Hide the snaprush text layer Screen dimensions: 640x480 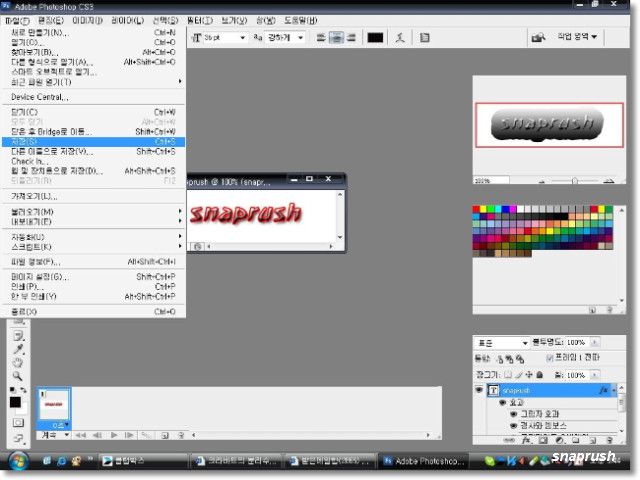[479, 390]
